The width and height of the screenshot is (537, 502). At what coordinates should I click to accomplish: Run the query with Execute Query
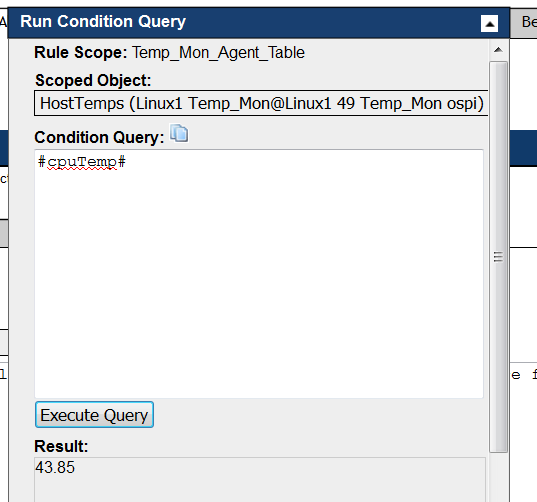(94, 415)
